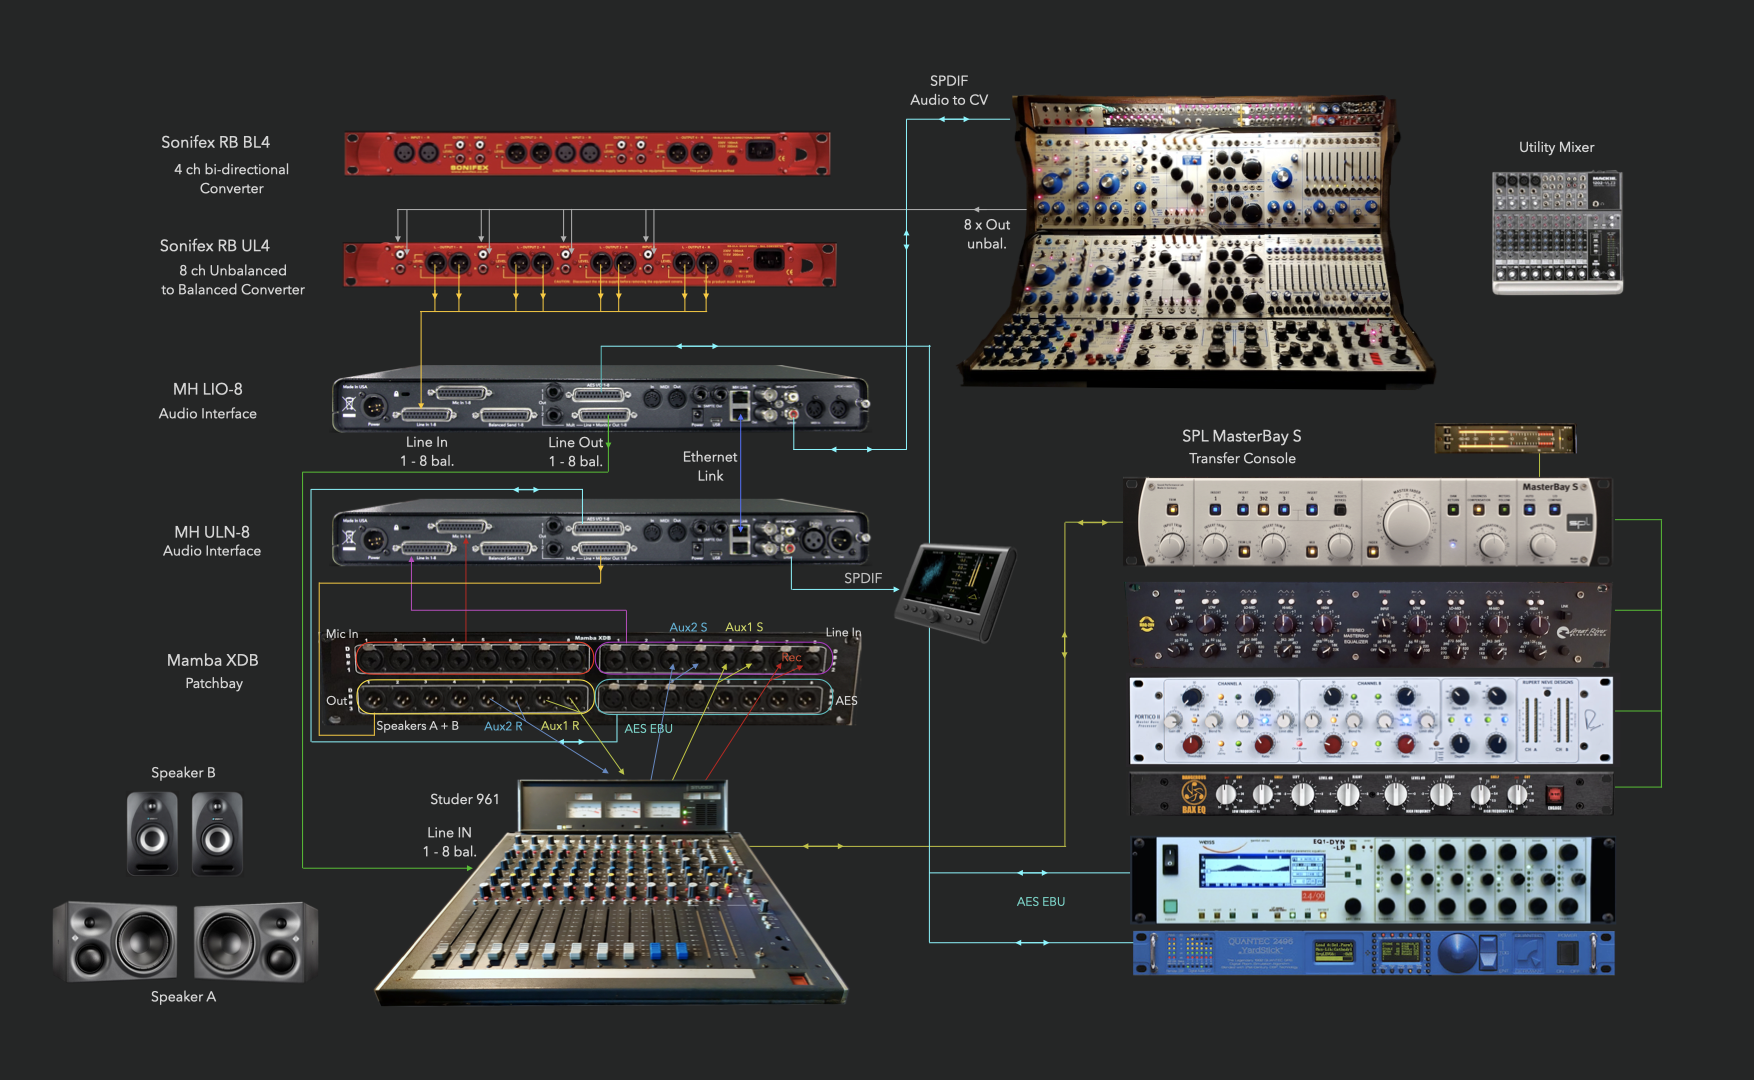Click the large SPL MasterBay S volume knob
The width and height of the screenshot is (1754, 1080).
pos(1407,520)
